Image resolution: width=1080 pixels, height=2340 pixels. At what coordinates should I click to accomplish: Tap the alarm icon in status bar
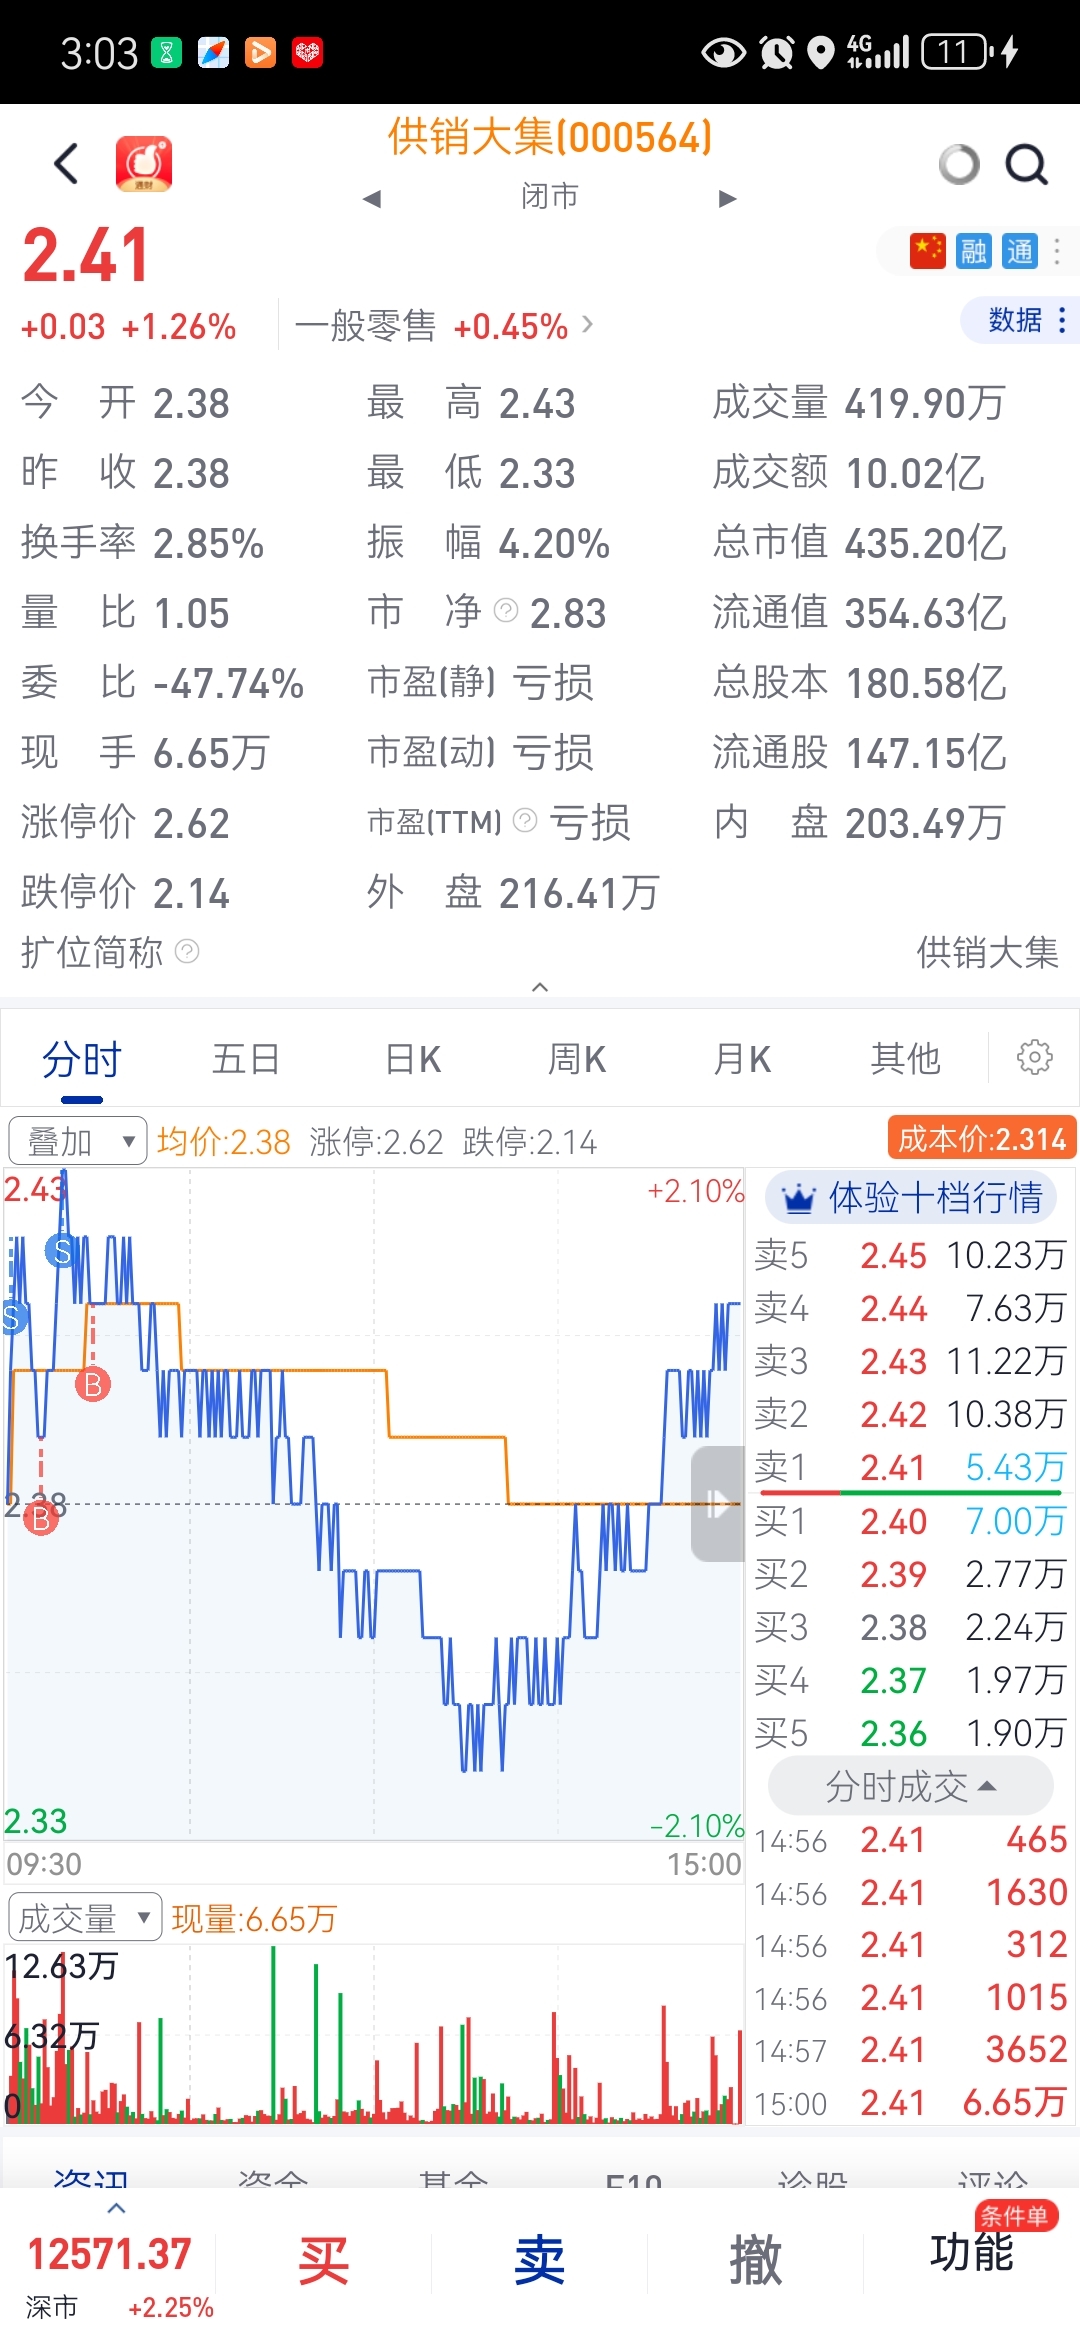[776, 52]
